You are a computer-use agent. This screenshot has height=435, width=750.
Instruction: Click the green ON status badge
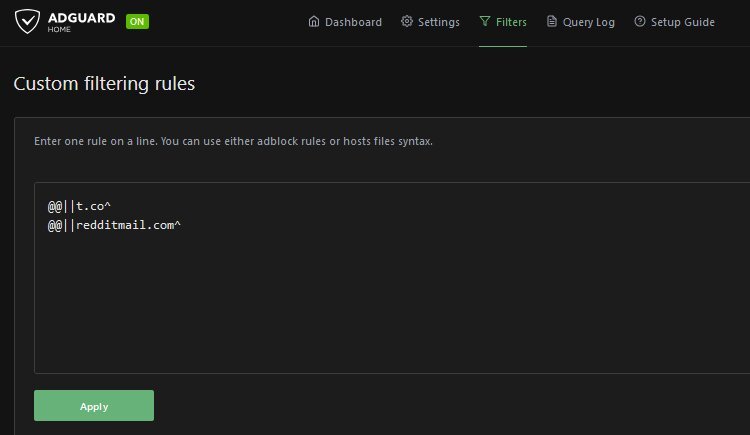point(137,22)
